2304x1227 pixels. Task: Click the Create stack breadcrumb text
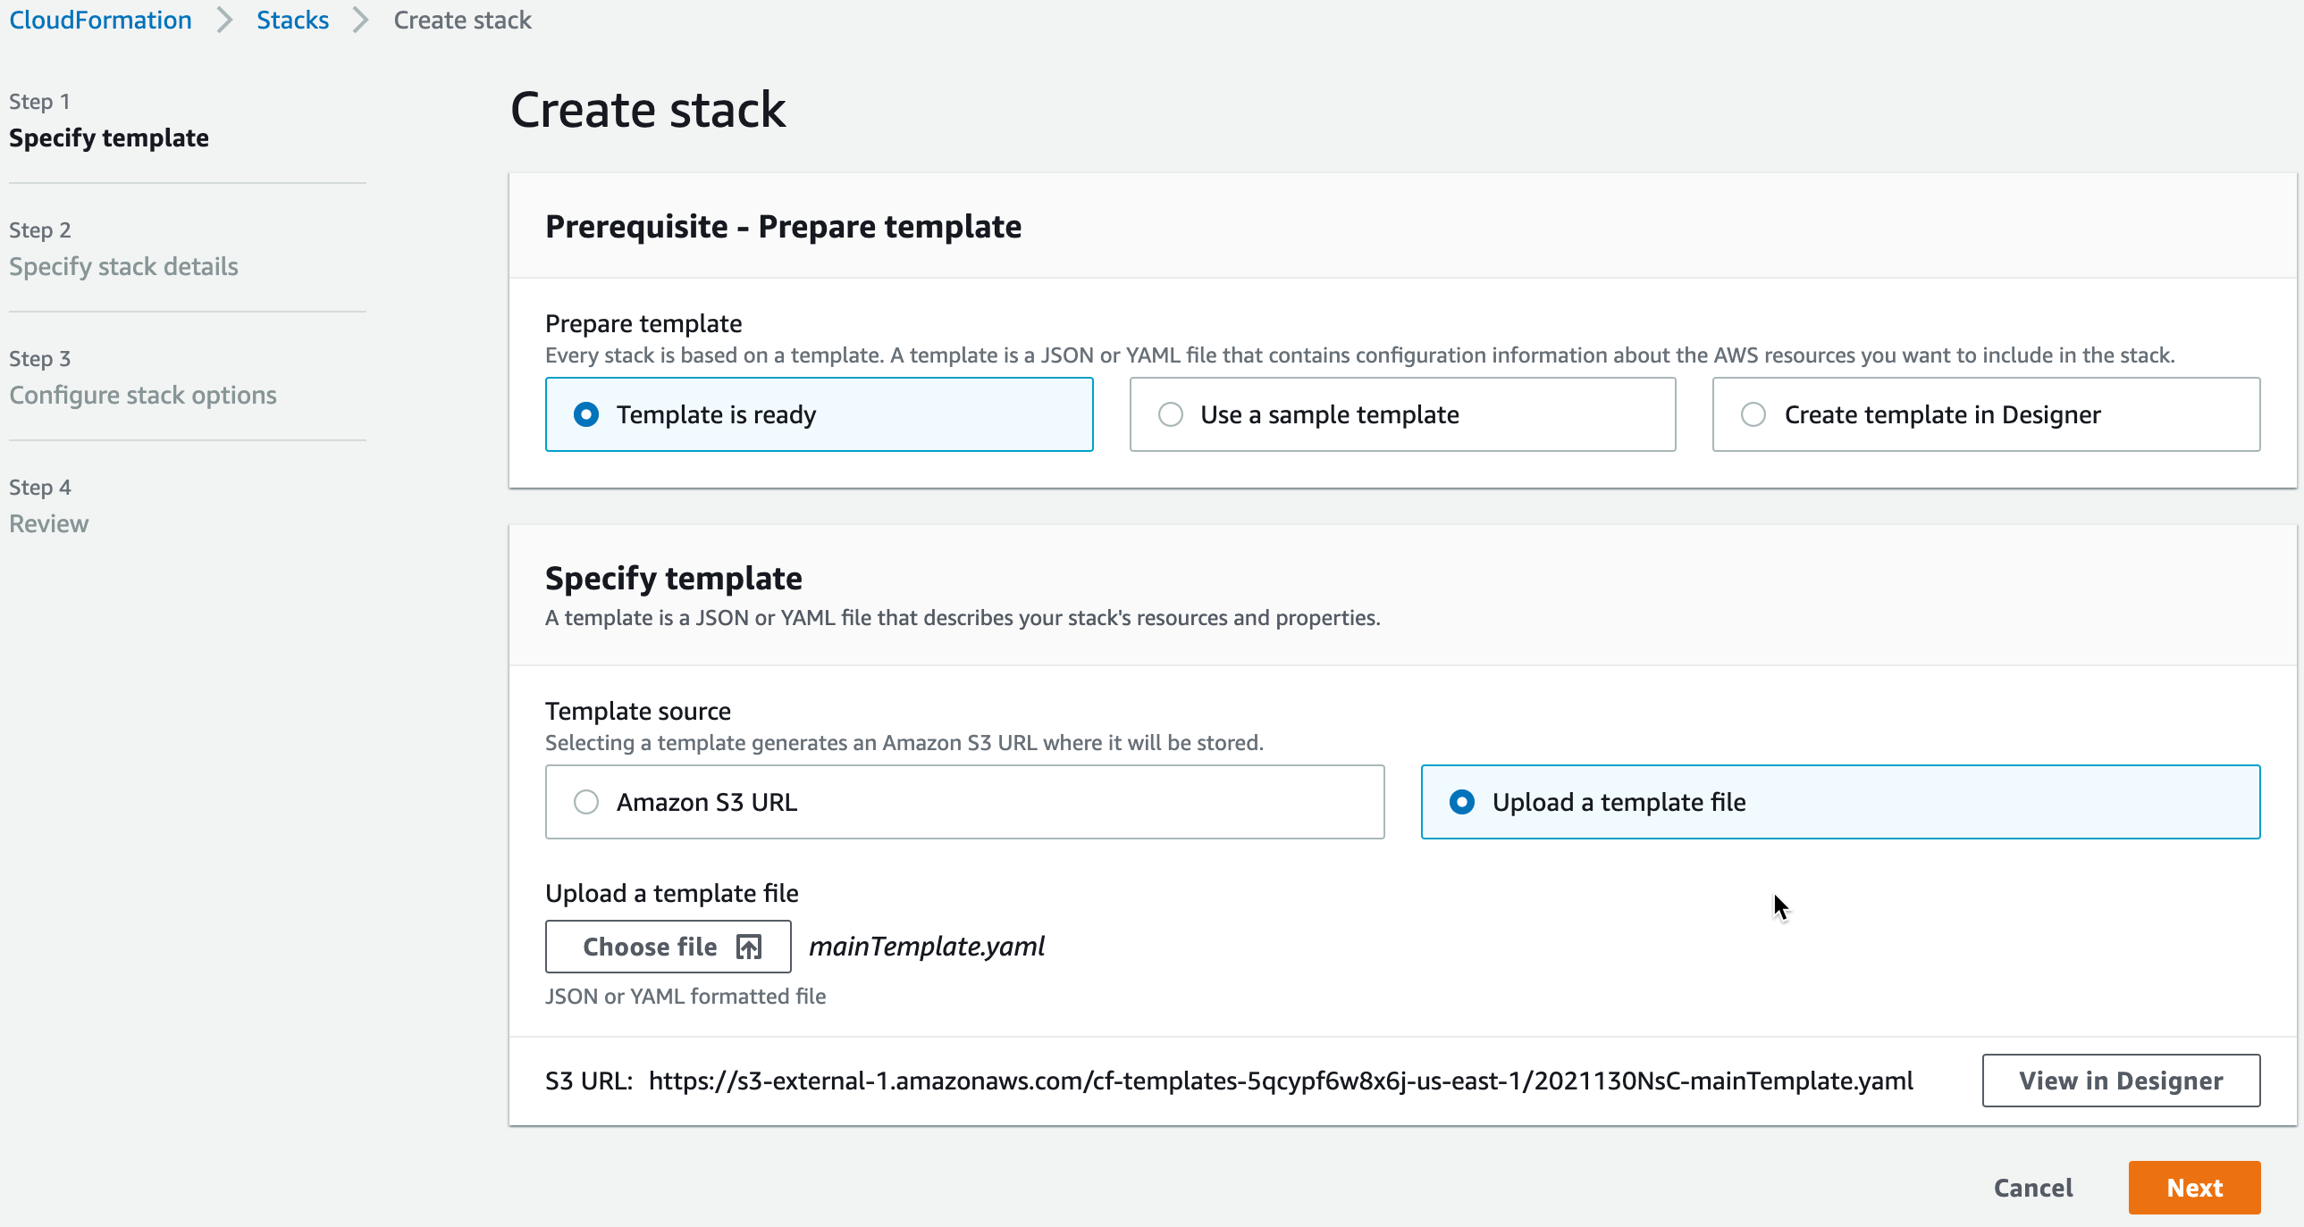[x=462, y=20]
